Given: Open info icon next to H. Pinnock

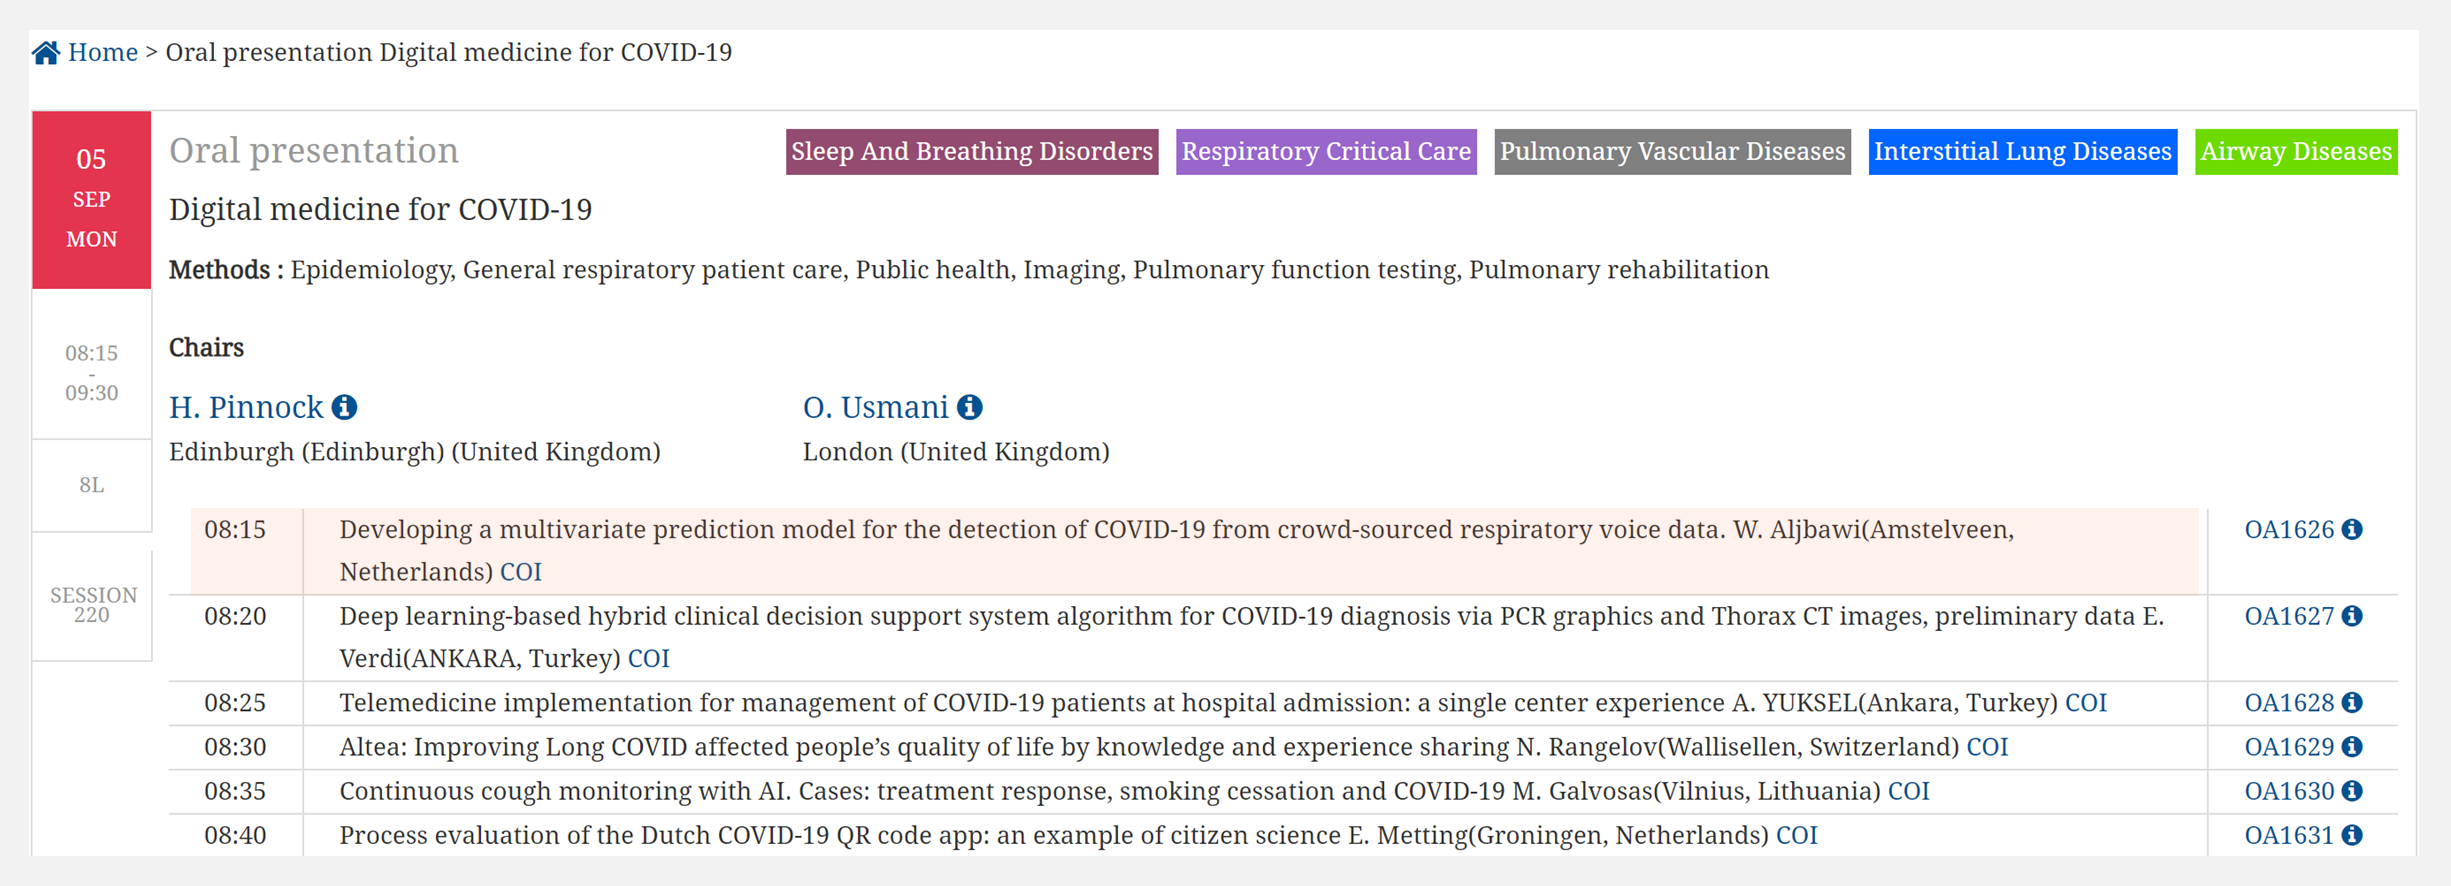Looking at the screenshot, I should click(x=345, y=407).
